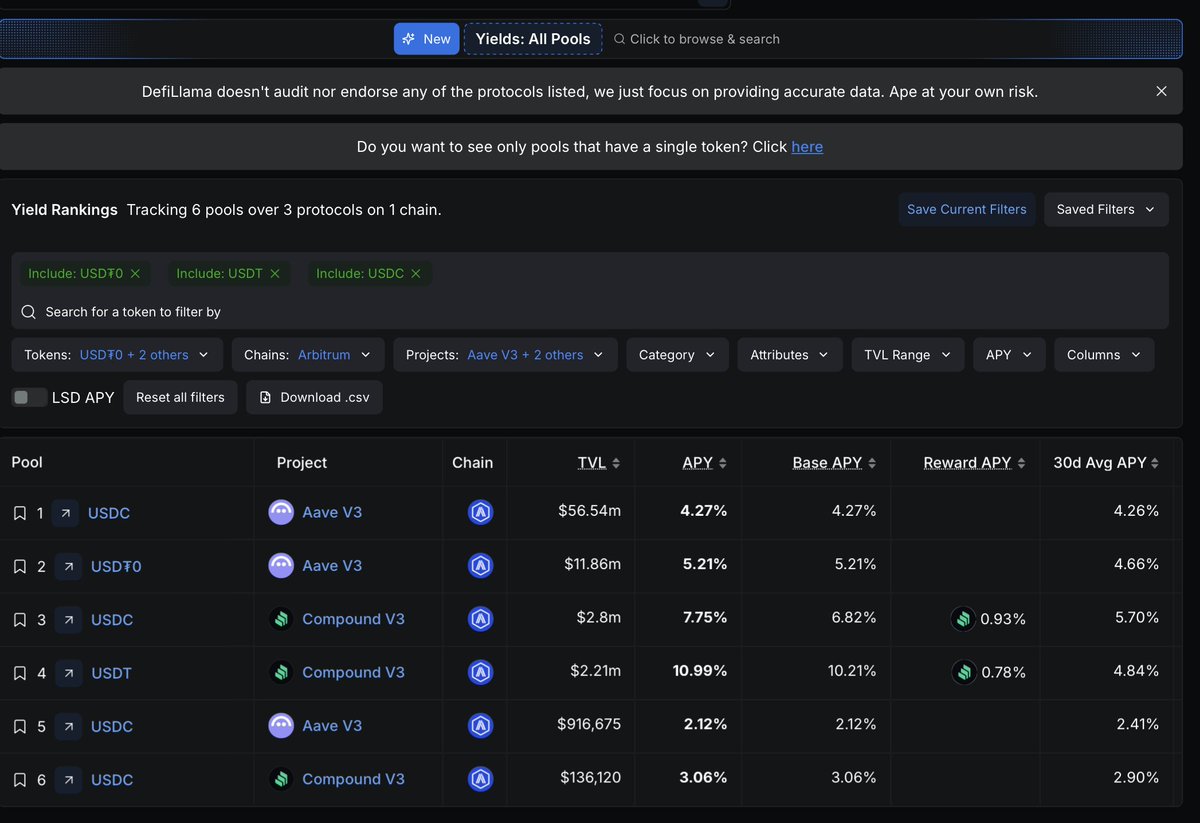Click Reset all filters
Screen dimensions: 1200x823
[x=180, y=397]
